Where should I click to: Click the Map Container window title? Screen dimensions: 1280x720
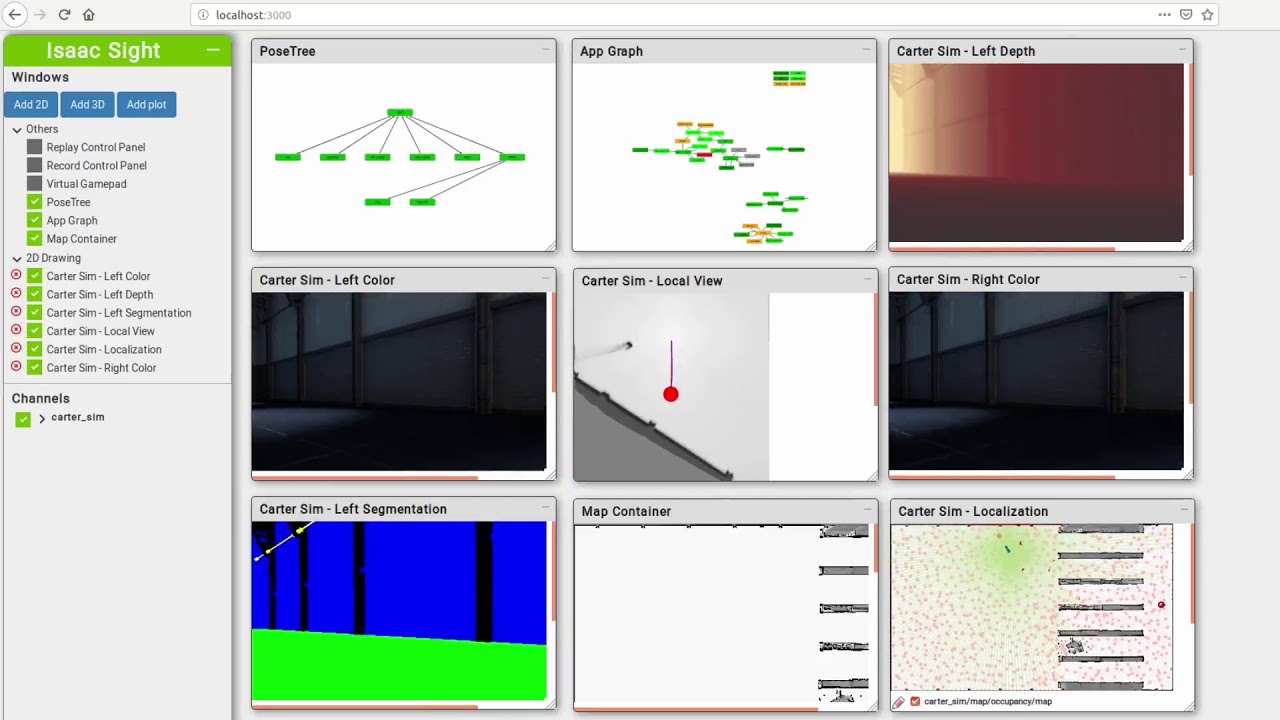[626, 511]
